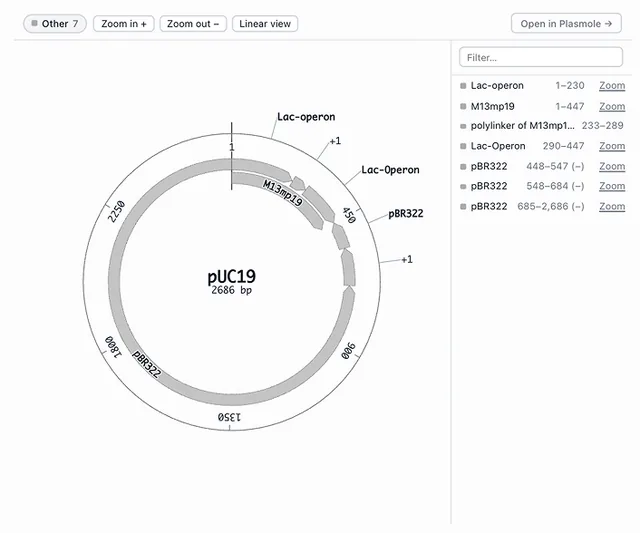The width and height of the screenshot is (640, 533).
Task: Click the 900 position marker on the ring
Action: (348, 351)
